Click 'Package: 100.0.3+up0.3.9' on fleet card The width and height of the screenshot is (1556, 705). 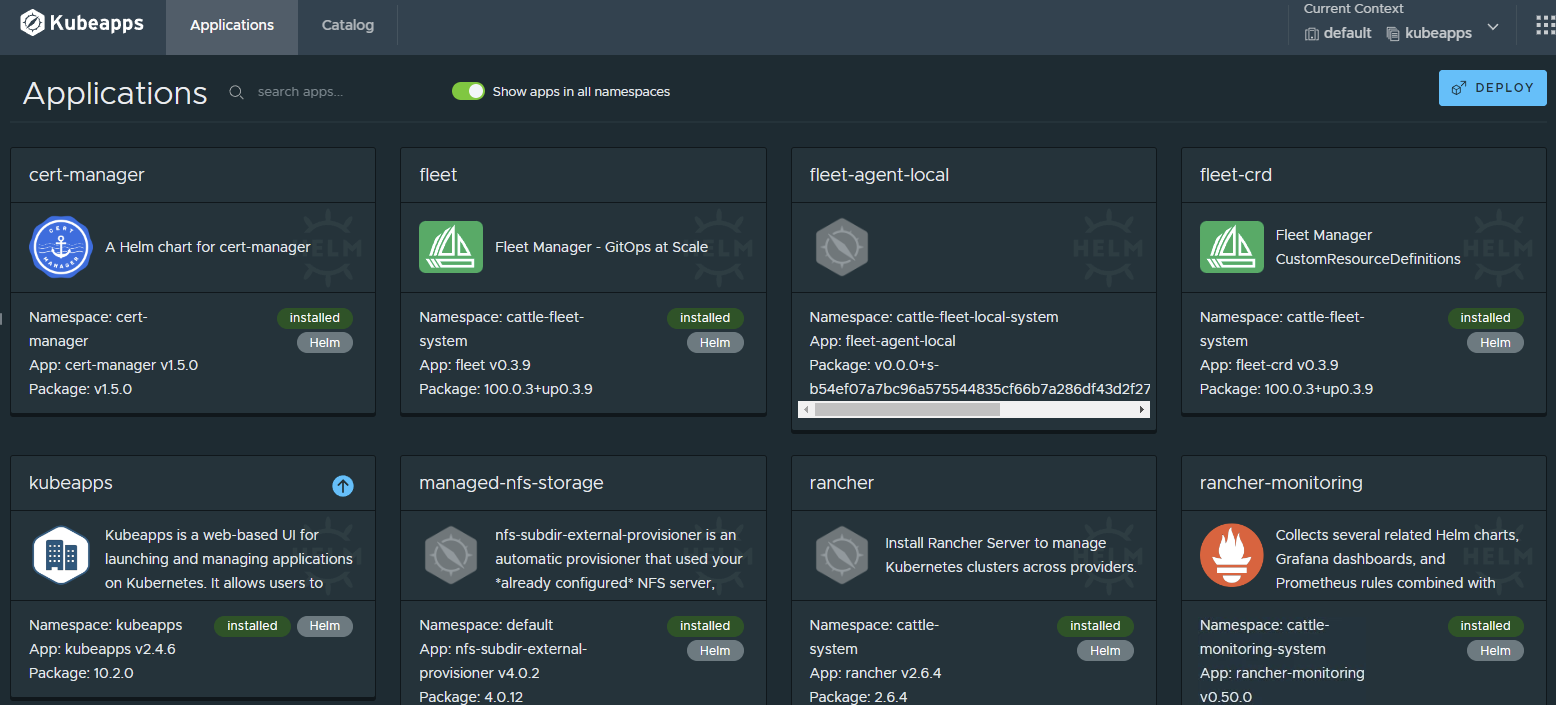coord(506,389)
